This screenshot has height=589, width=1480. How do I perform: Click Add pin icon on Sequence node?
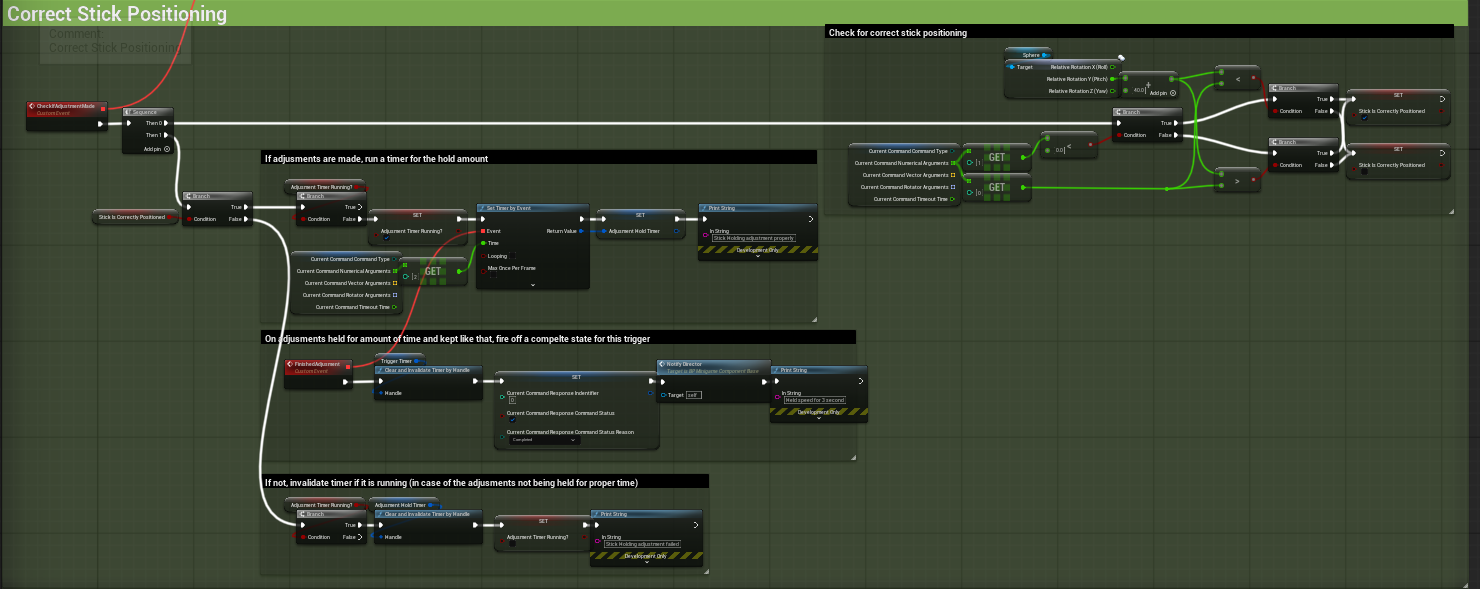166,148
